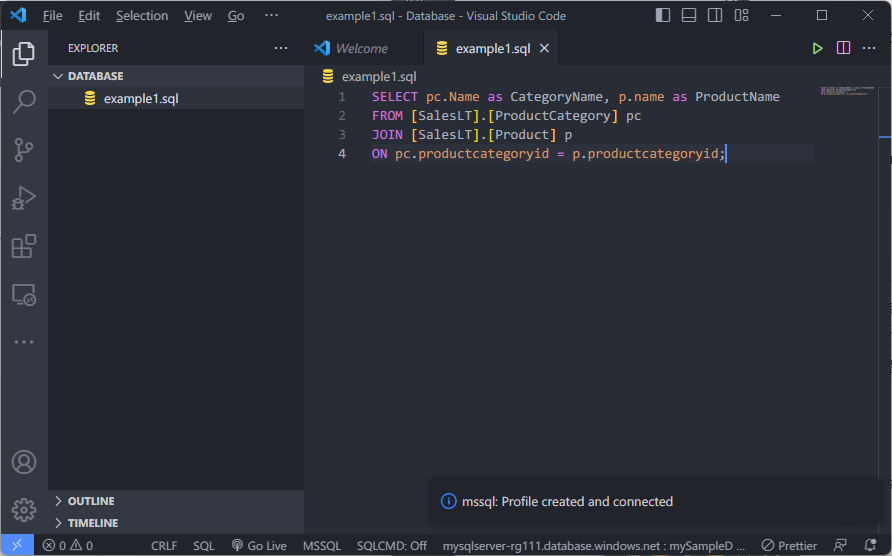The height and width of the screenshot is (556, 892).
Task: Change SQL language mode in status bar
Action: [204, 546]
